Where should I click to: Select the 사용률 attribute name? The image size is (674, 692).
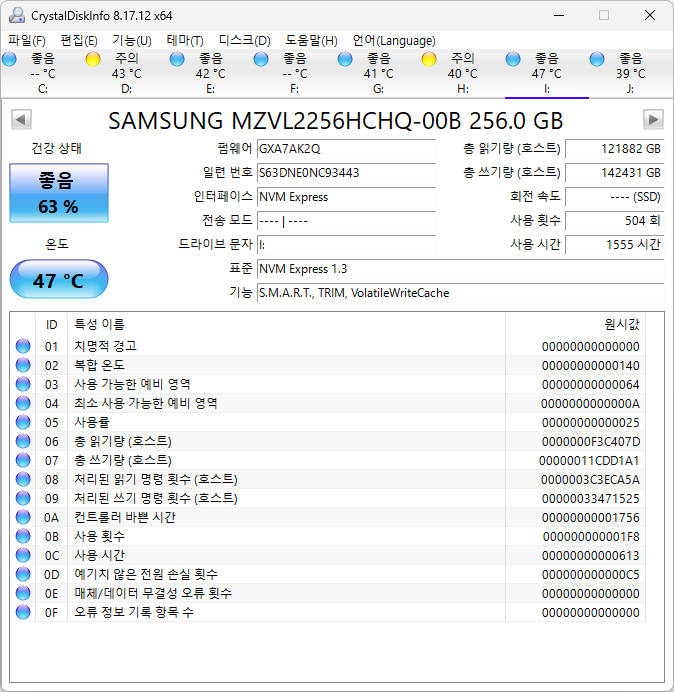click(x=92, y=422)
